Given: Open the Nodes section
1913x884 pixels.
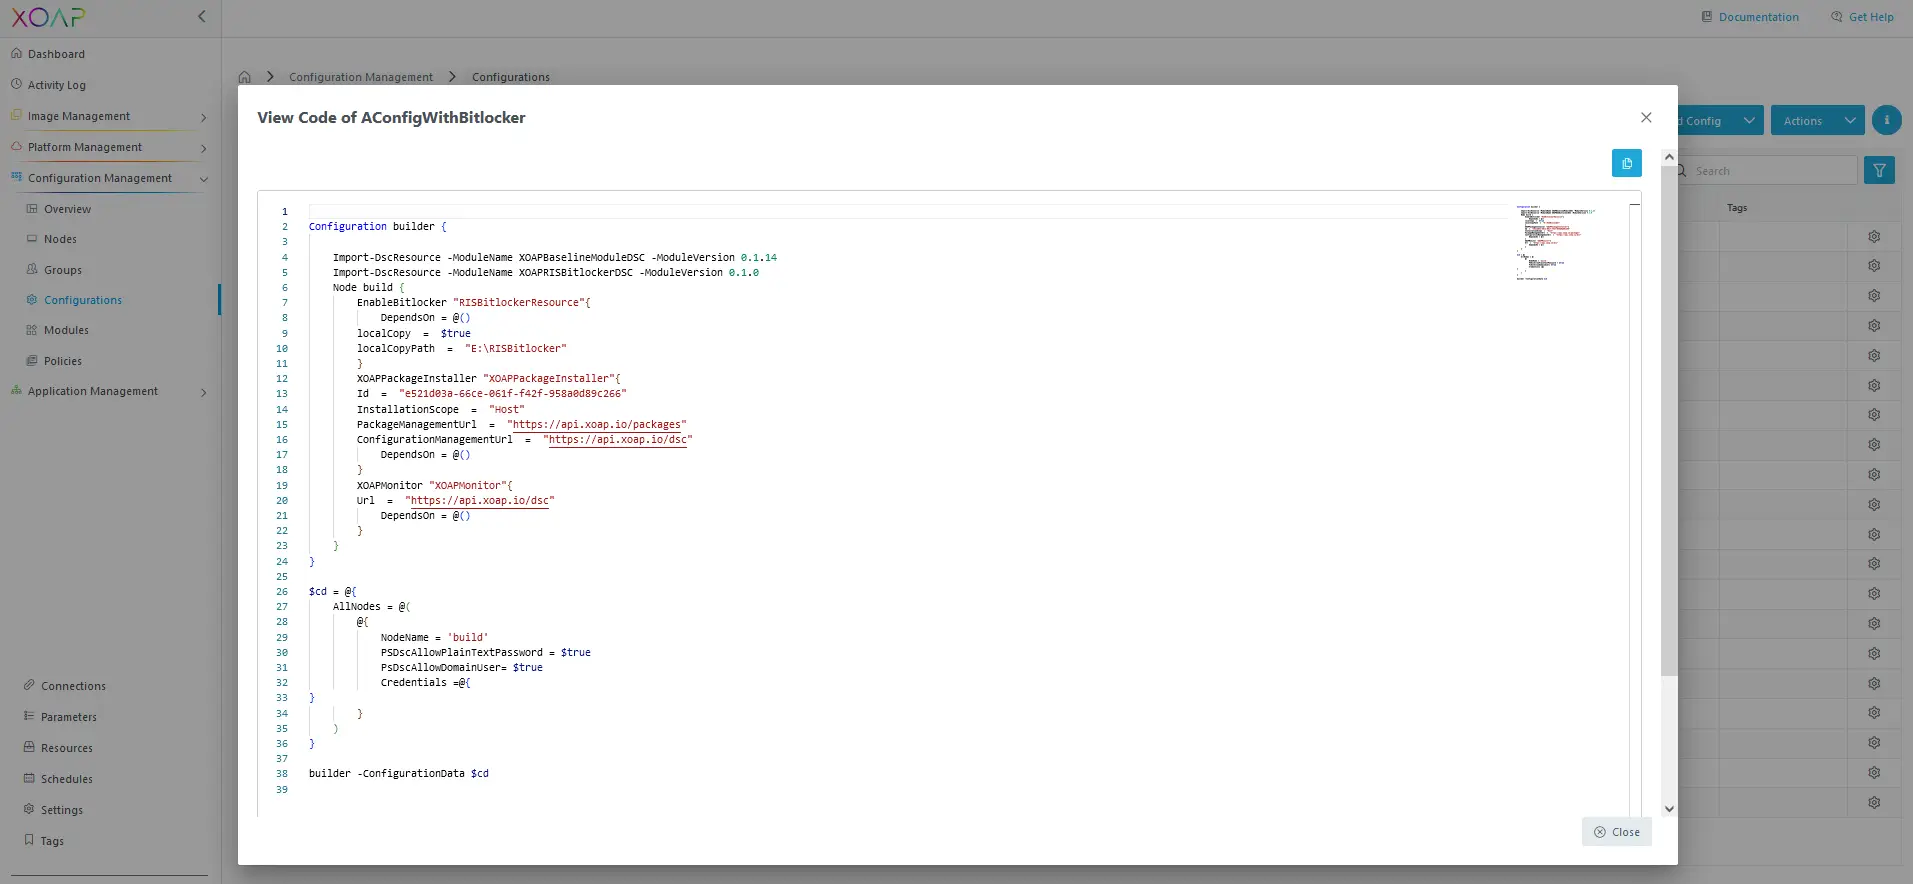Looking at the screenshot, I should click(60, 239).
